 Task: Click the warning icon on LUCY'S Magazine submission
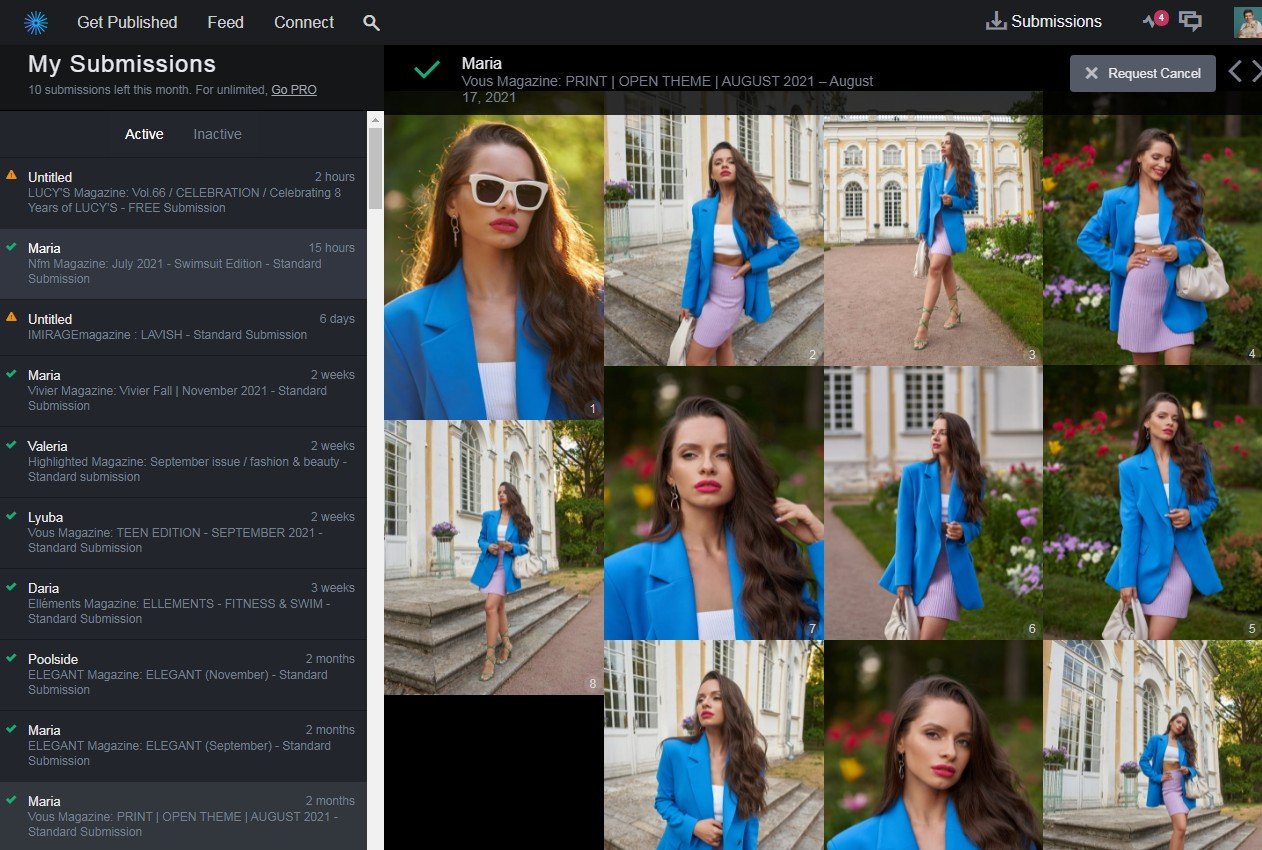(11, 175)
